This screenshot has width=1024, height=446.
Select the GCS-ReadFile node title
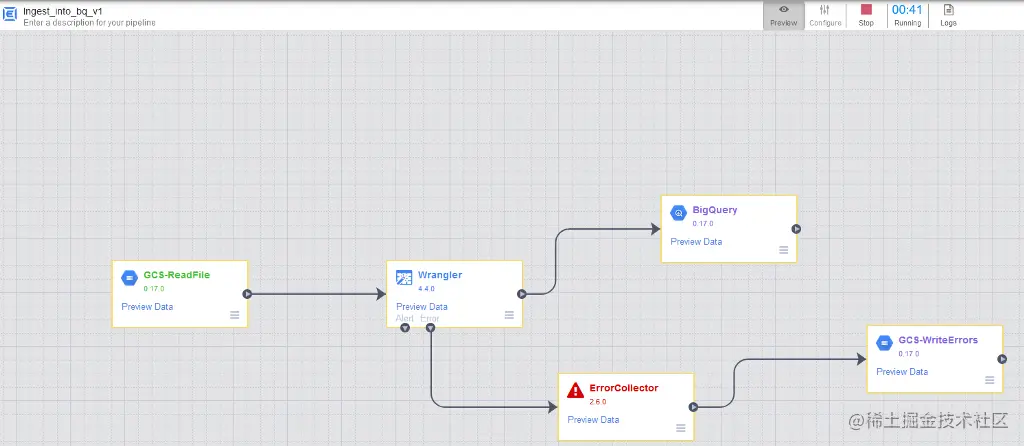177,275
